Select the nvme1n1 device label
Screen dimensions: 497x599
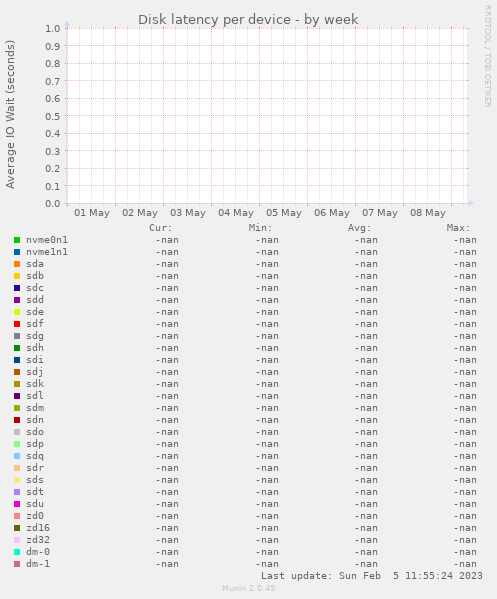[47, 252]
